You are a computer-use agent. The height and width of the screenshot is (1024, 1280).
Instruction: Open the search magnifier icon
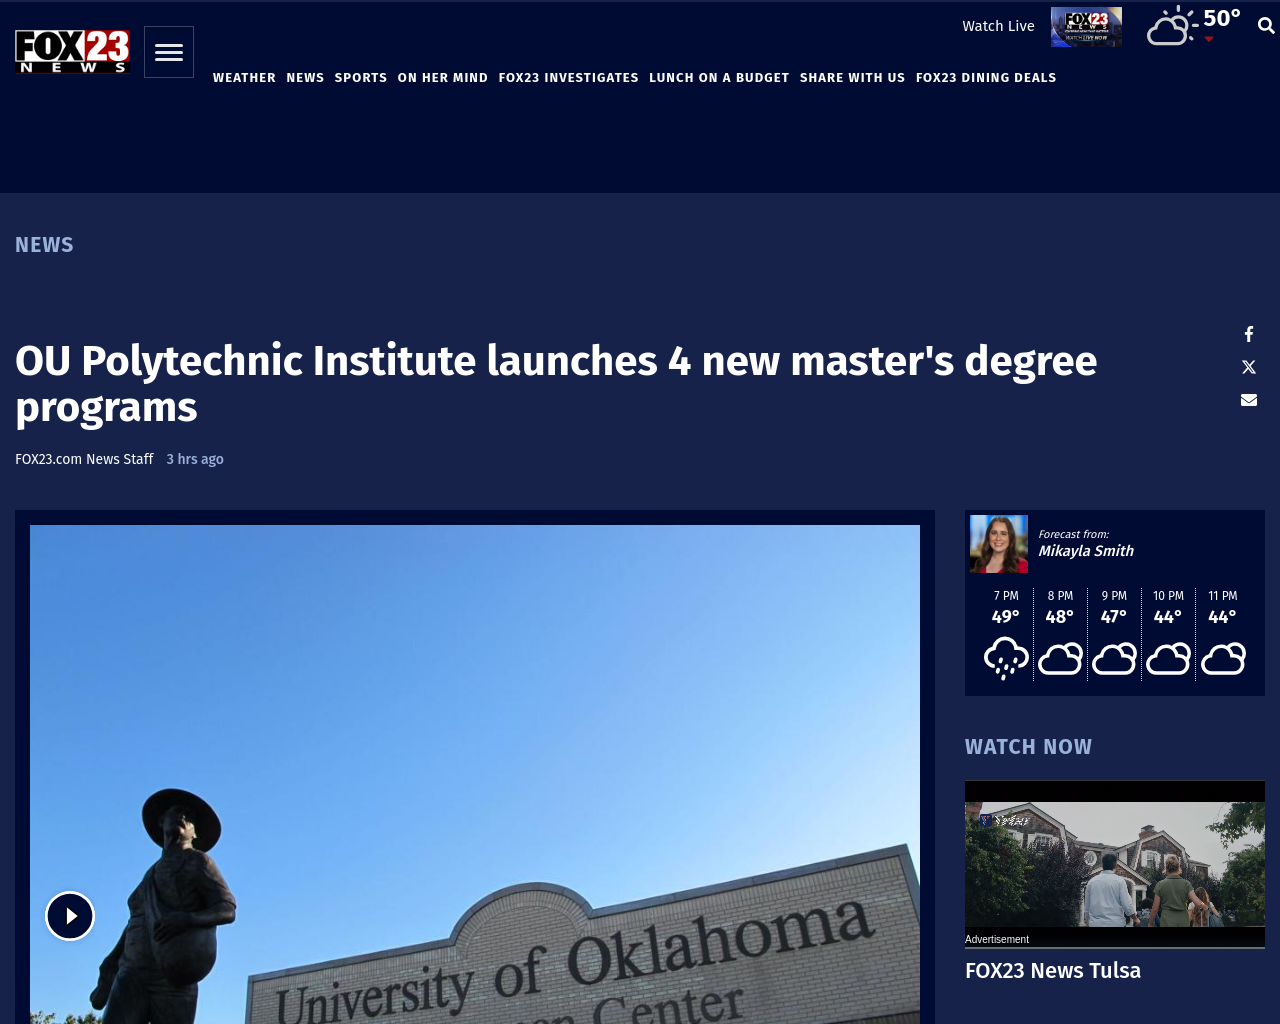(1266, 26)
